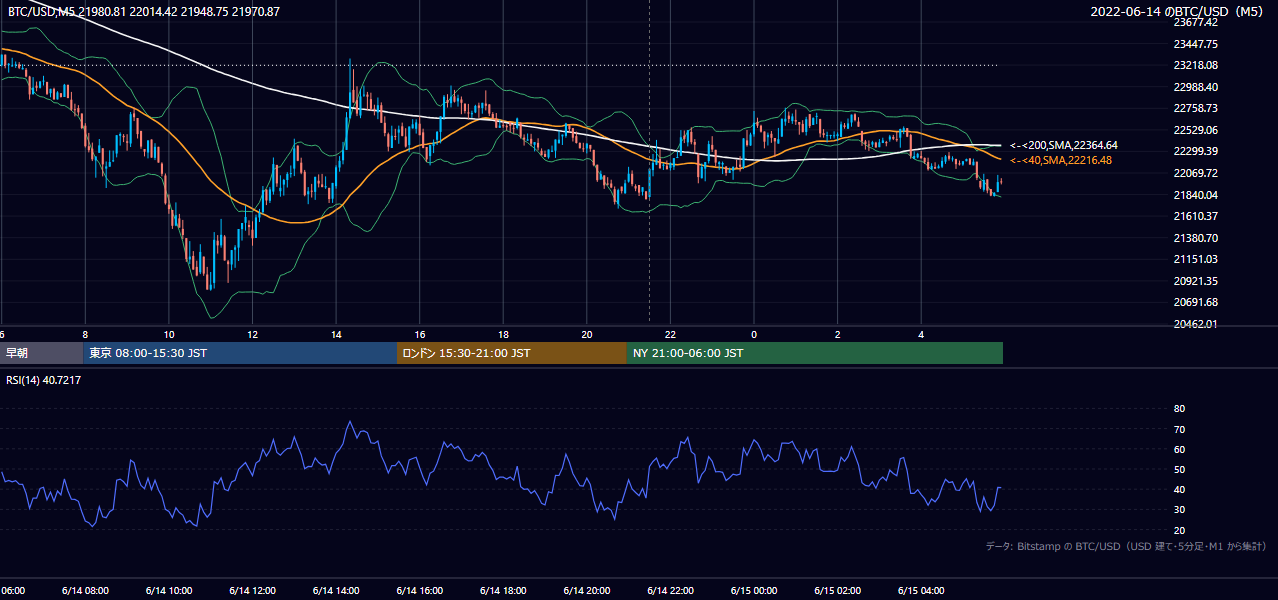Click RSI axis level 30
This screenshot has width=1278, height=600.
coord(1179,510)
